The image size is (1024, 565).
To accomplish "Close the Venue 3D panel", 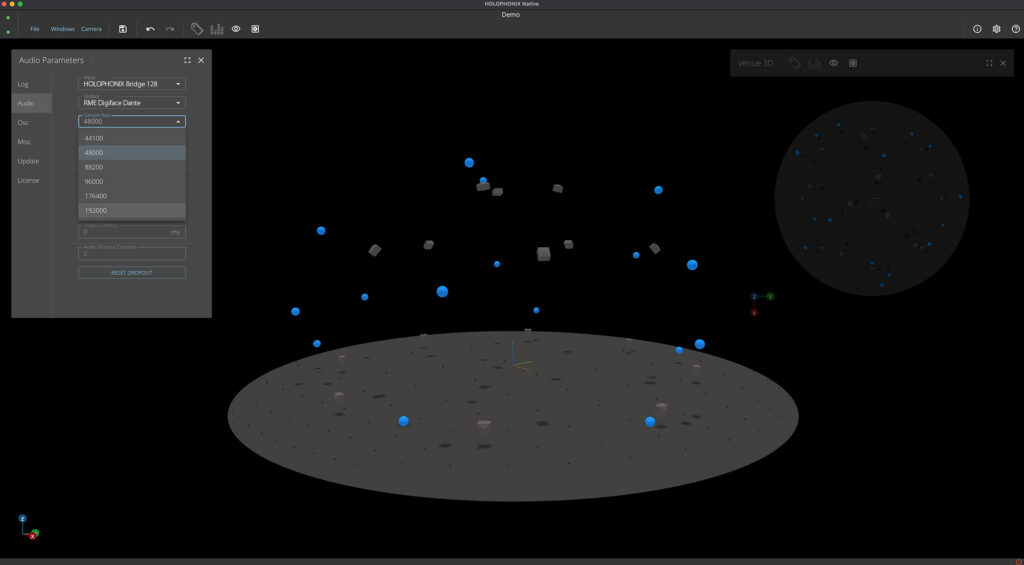I will [1003, 63].
